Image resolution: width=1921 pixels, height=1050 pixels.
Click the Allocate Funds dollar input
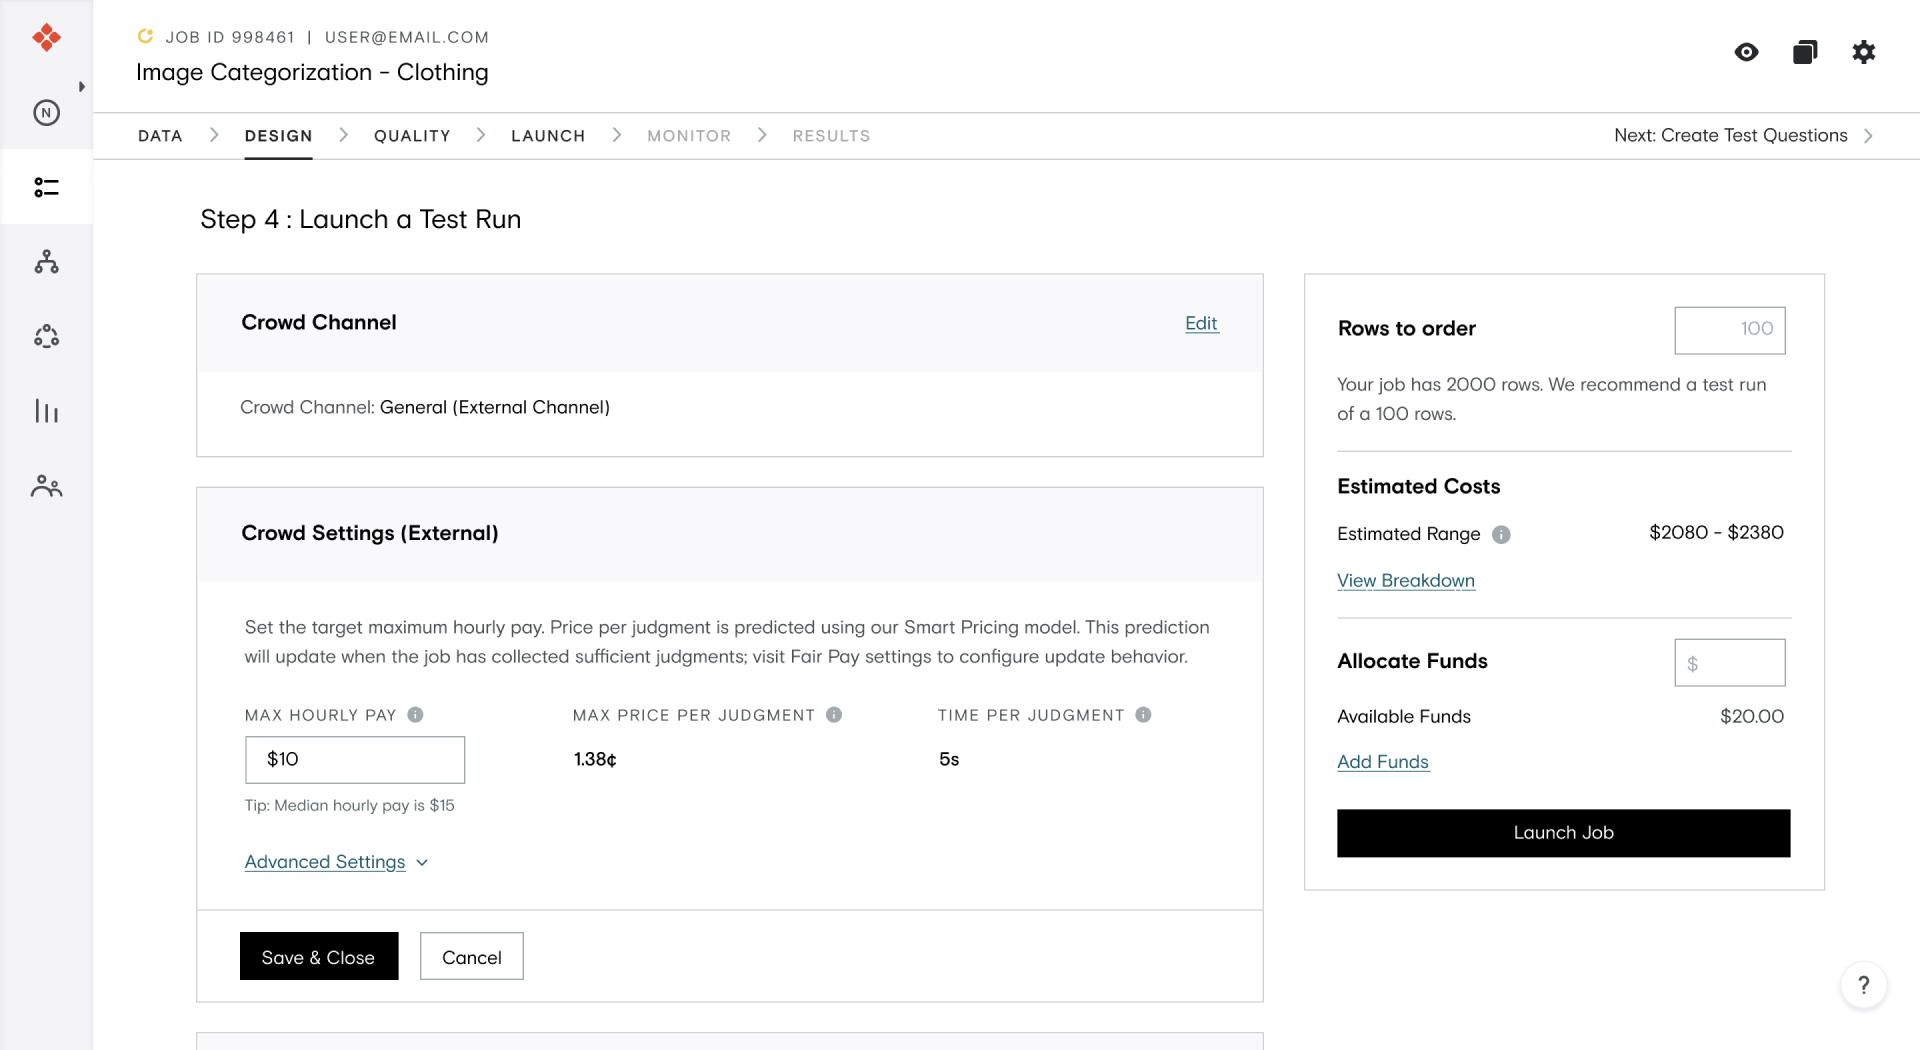click(x=1730, y=663)
